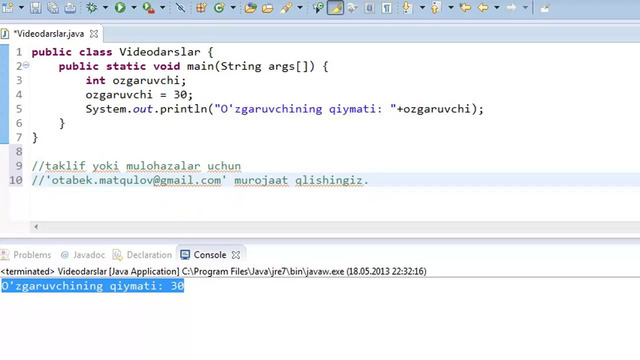Click the System.out.println code line
This screenshot has width=640, height=360.
click(x=284, y=109)
